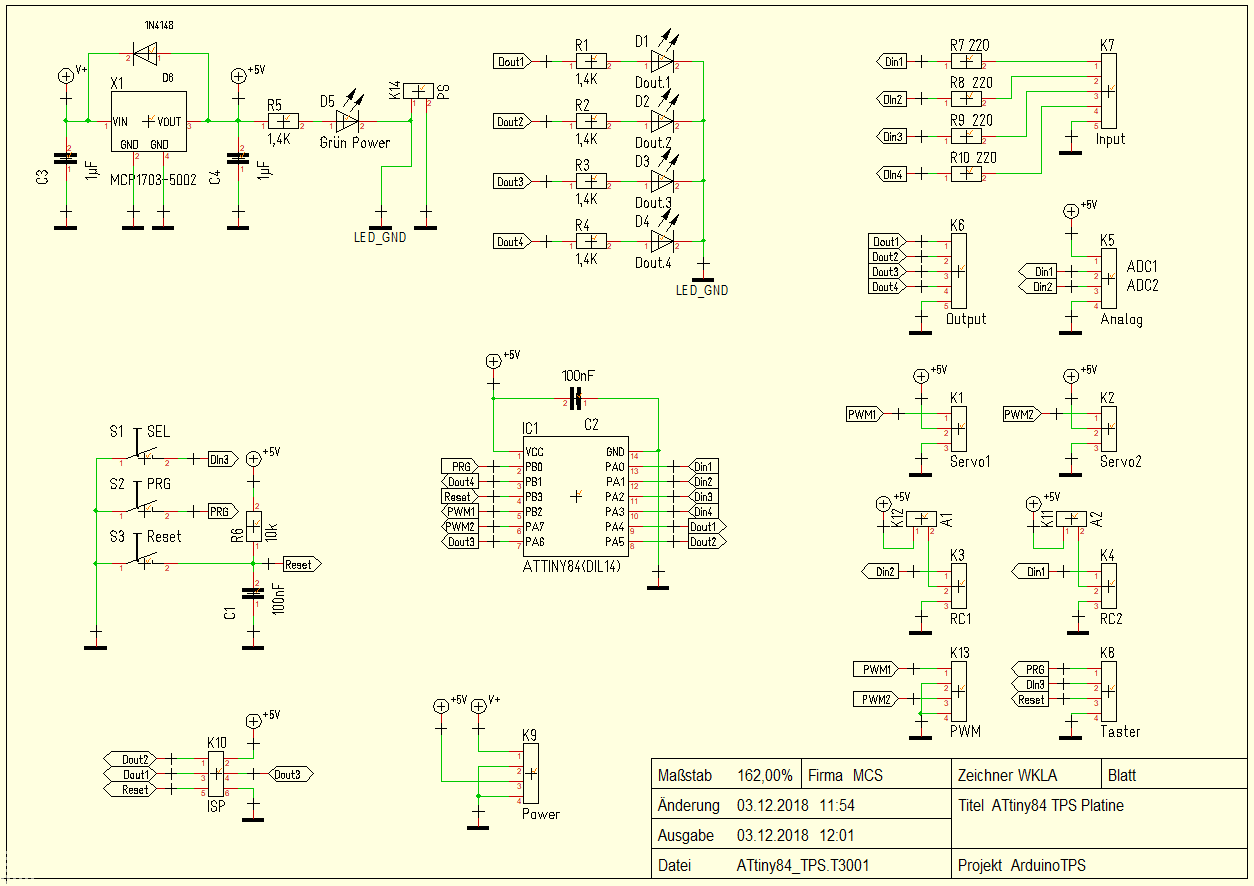Select resistor R7 220 near Din1
This screenshot has height=886, width=1254.
tap(968, 62)
